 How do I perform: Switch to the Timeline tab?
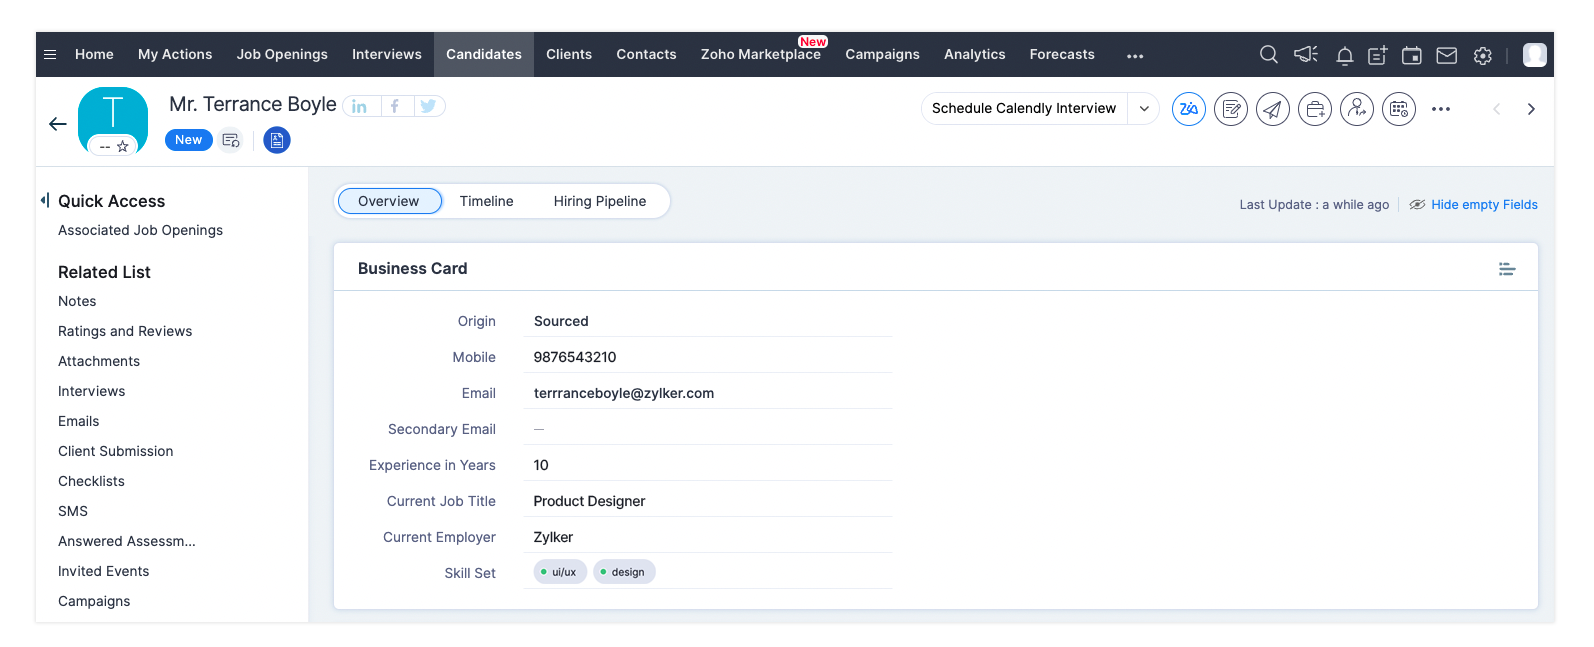click(x=486, y=201)
